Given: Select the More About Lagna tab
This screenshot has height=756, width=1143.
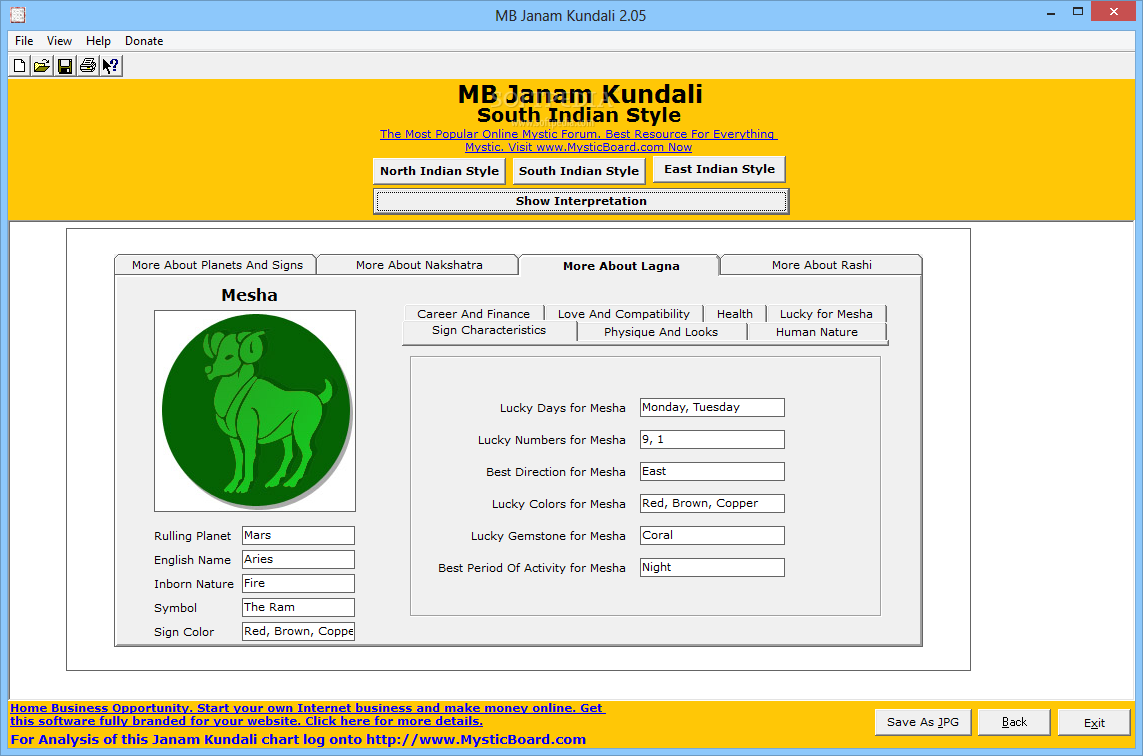Looking at the screenshot, I should click(620, 266).
